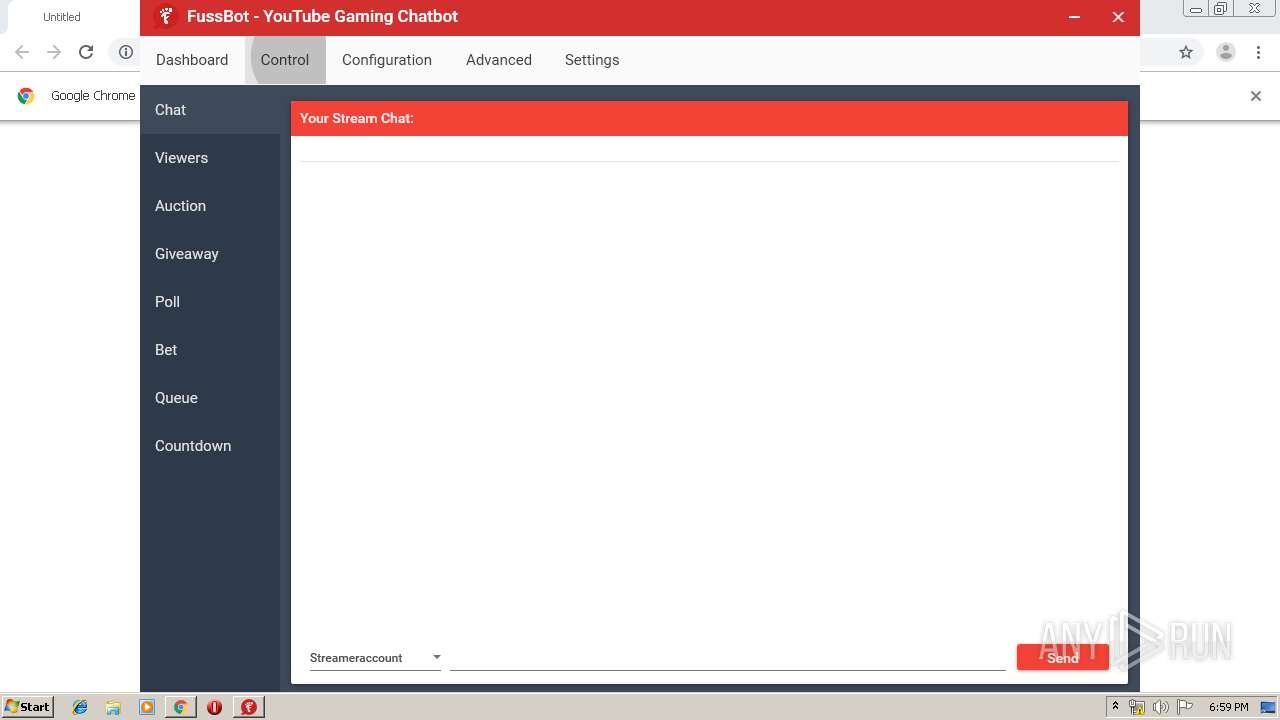
Task: Expand the Streameraccount dropdown
Action: click(375, 658)
